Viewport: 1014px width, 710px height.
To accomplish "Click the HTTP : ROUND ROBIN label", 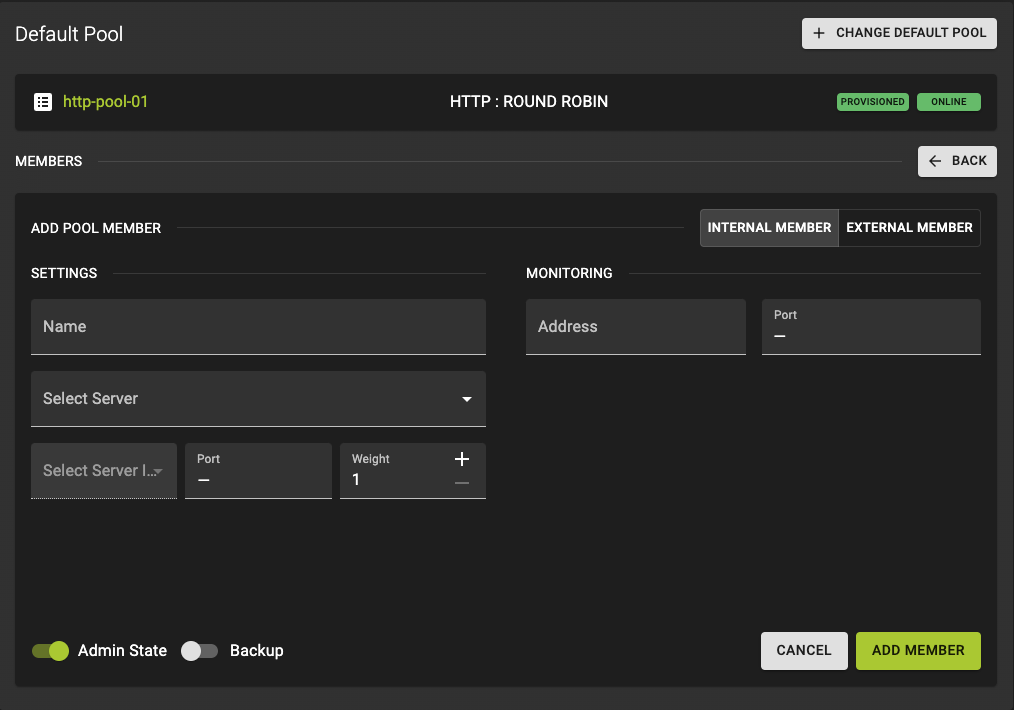I will tap(529, 102).
